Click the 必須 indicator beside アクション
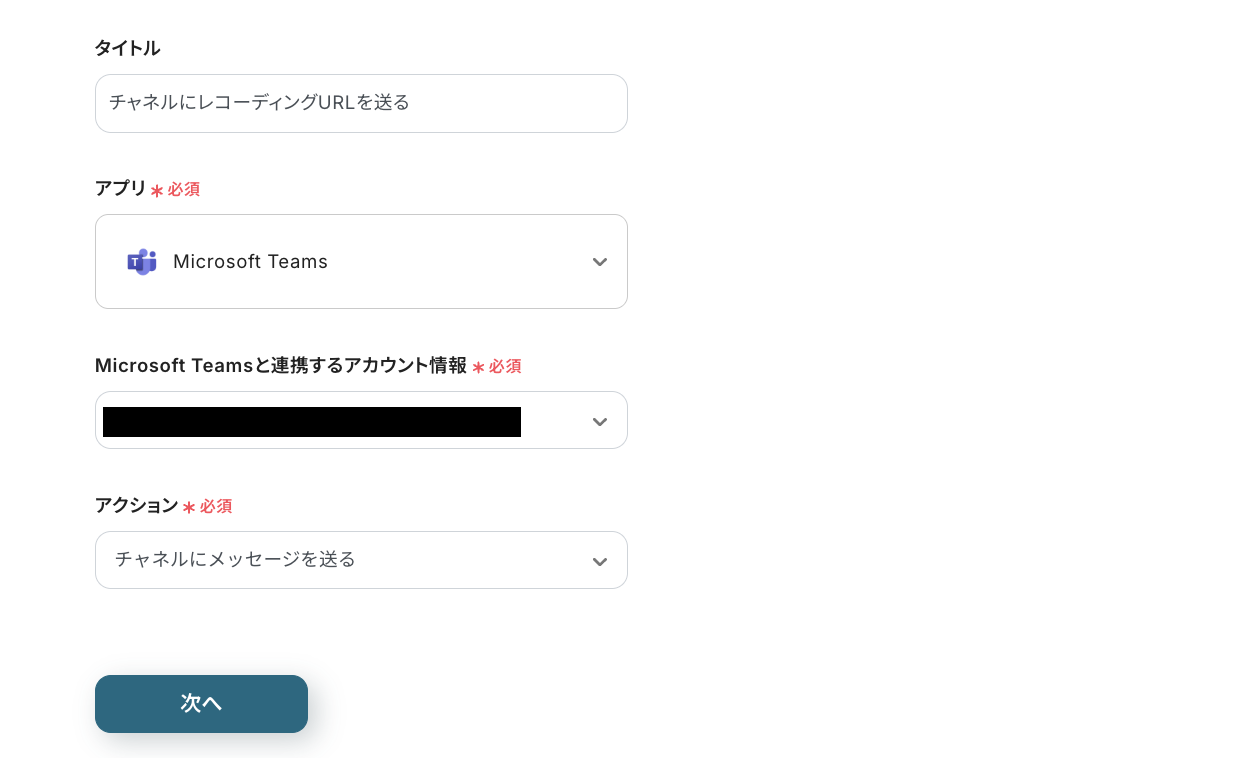The height and width of the screenshot is (758, 1248). point(213,506)
